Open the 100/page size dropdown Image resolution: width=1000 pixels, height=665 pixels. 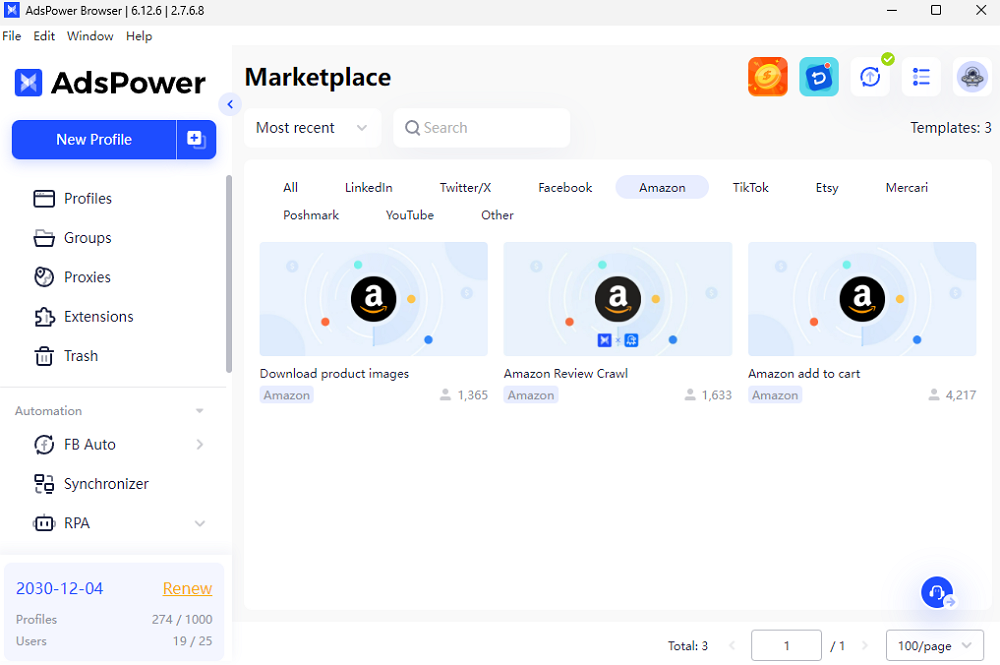click(934, 646)
